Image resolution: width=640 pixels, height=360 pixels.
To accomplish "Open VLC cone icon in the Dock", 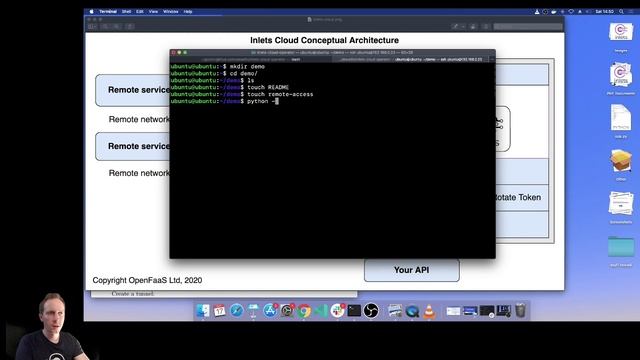I will pyautogui.click(x=429, y=311).
